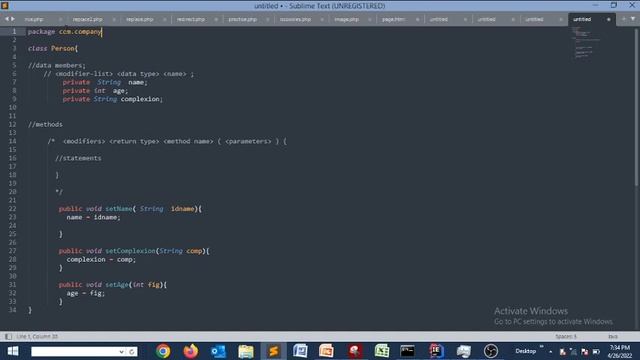Click the 'class Person{' line

(x=53, y=48)
